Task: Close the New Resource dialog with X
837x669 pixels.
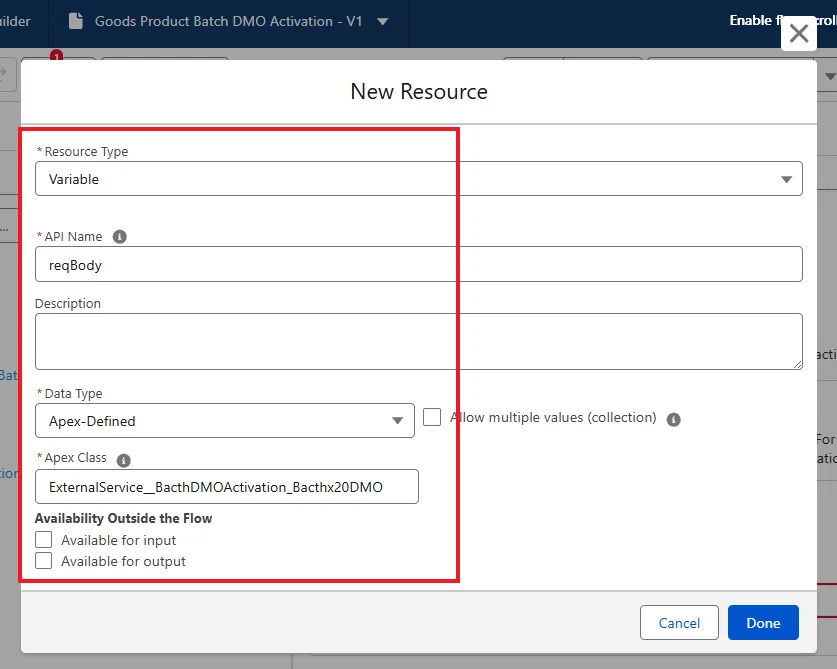Action: click(x=799, y=33)
